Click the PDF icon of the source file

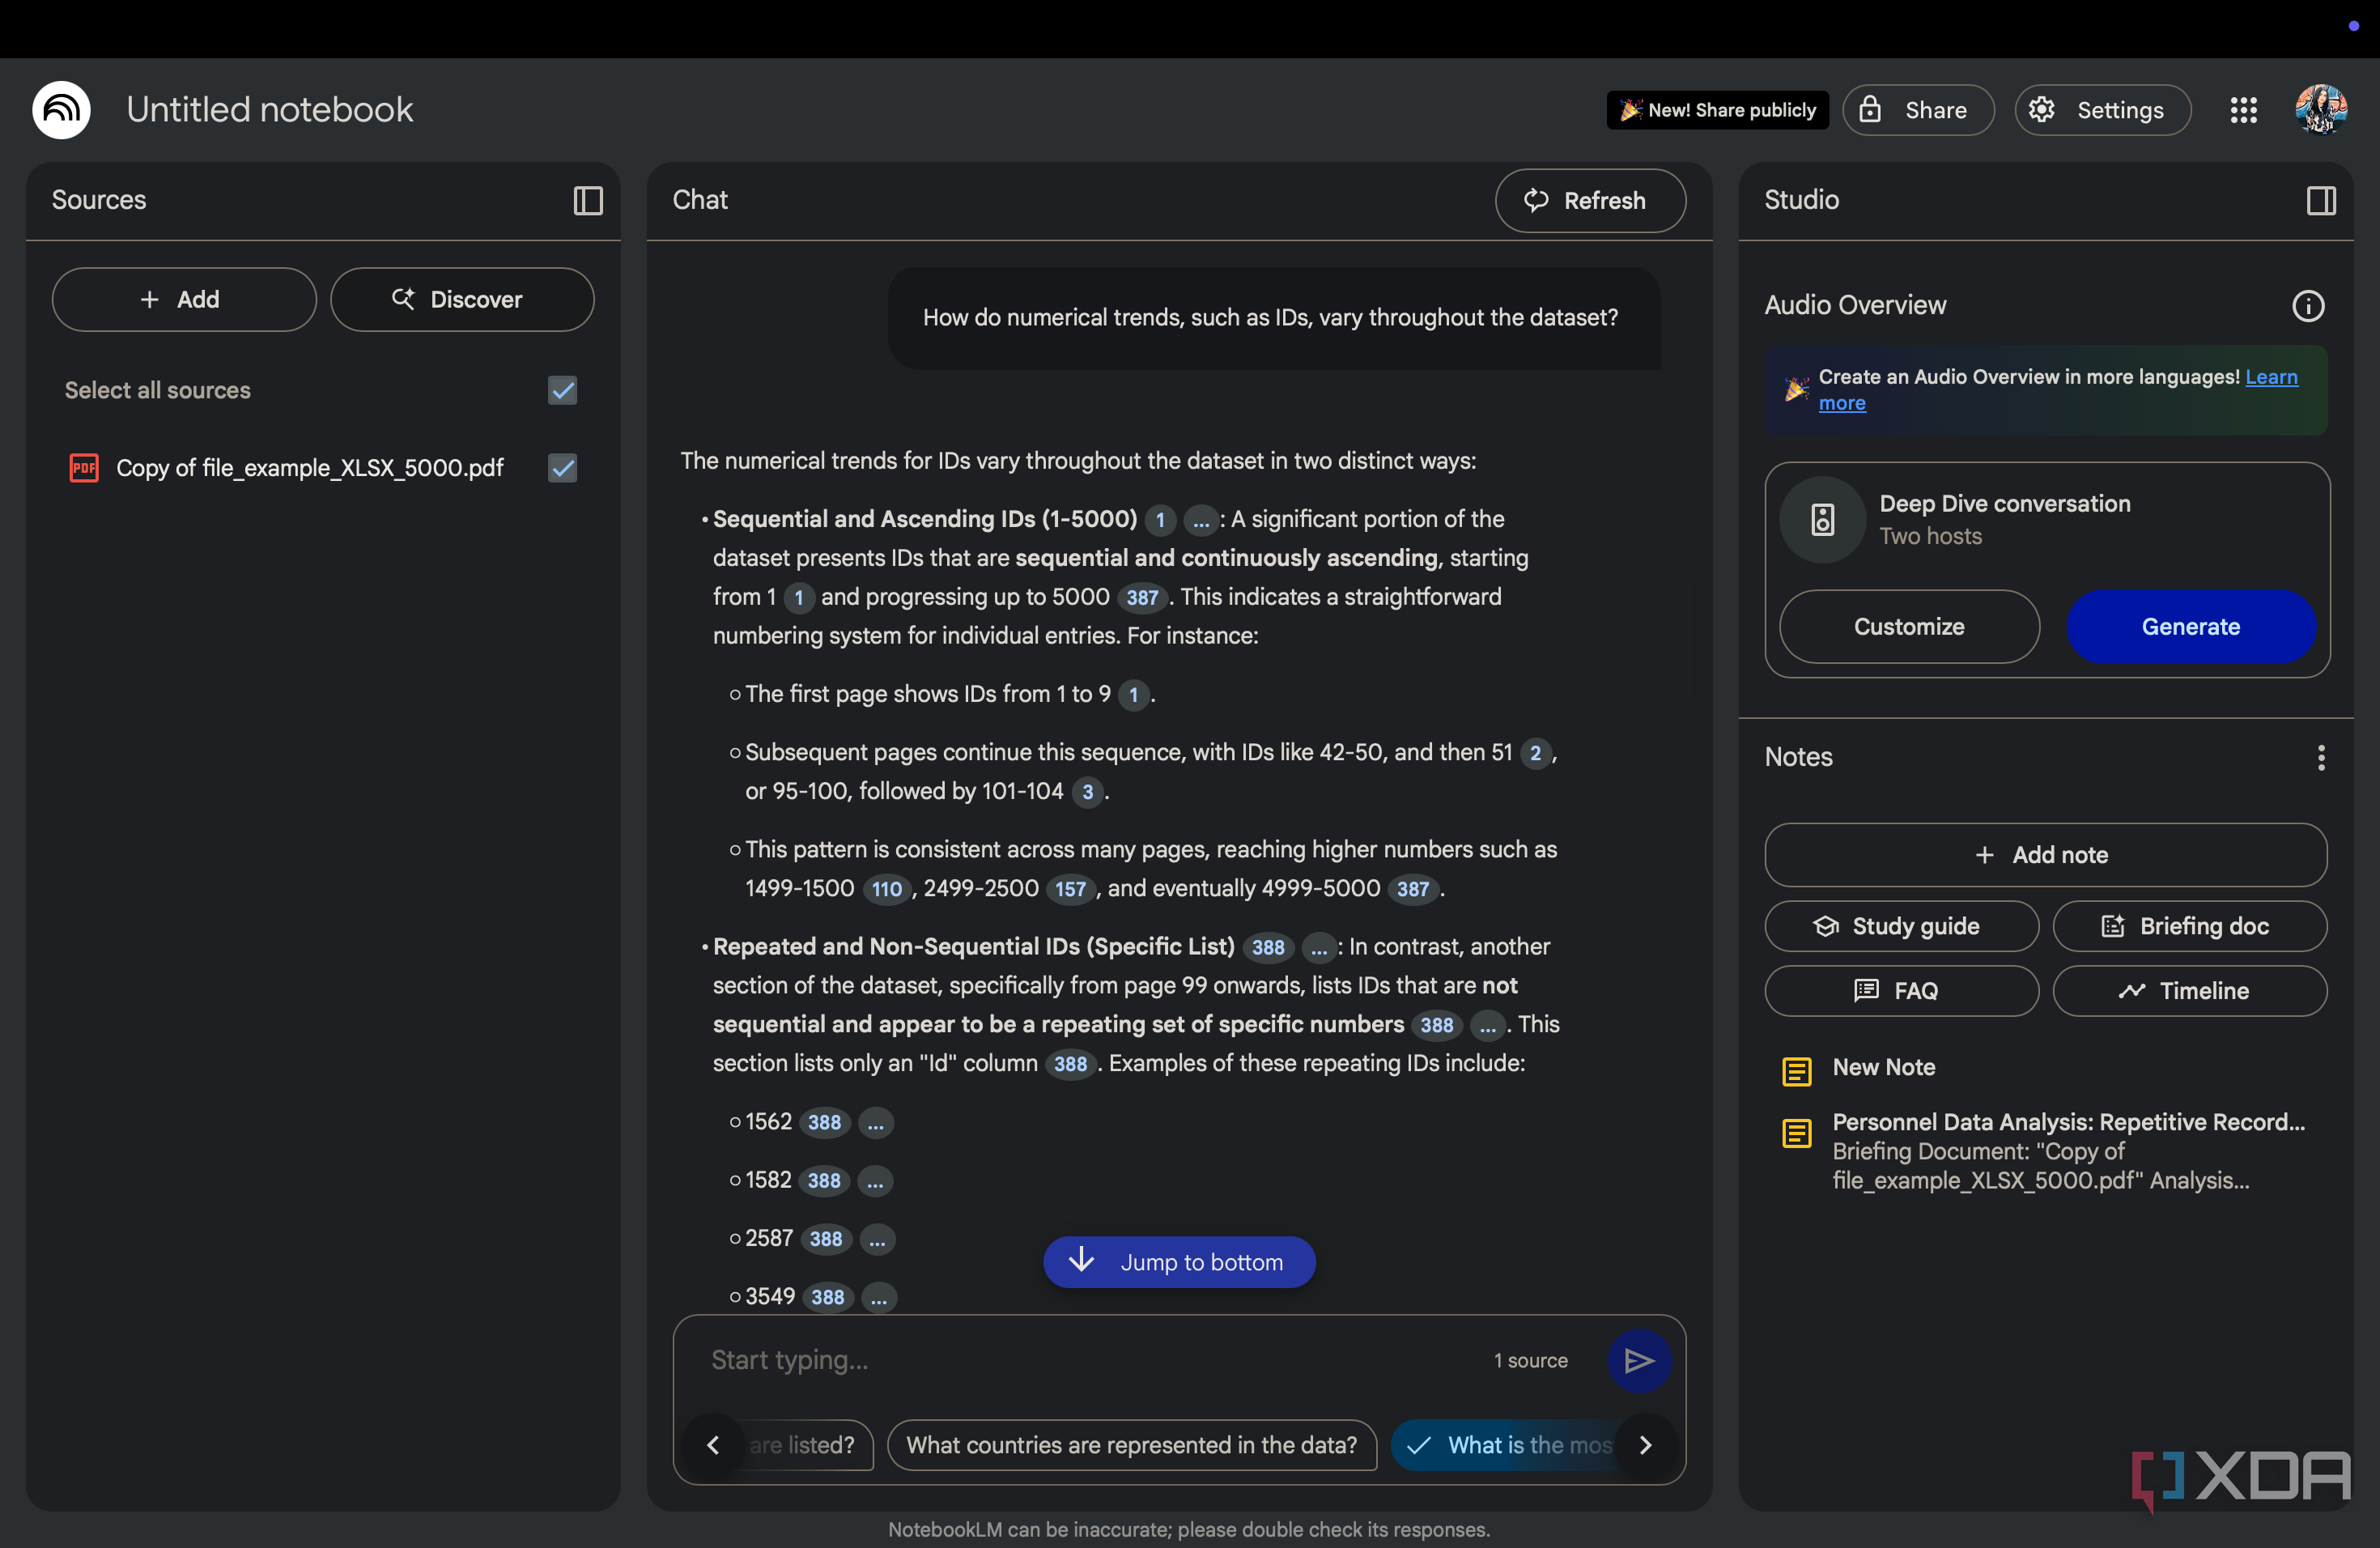pyautogui.click(x=84, y=468)
